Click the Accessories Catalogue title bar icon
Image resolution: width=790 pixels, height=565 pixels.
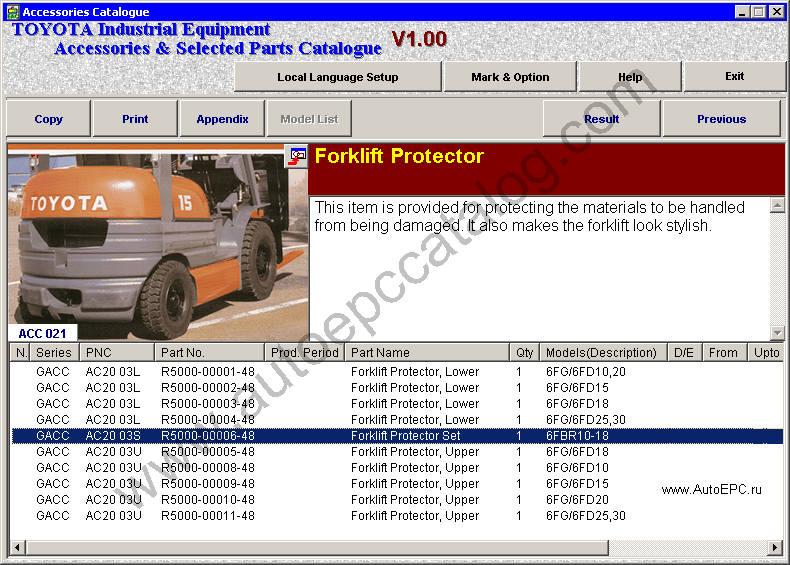[13, 12]
